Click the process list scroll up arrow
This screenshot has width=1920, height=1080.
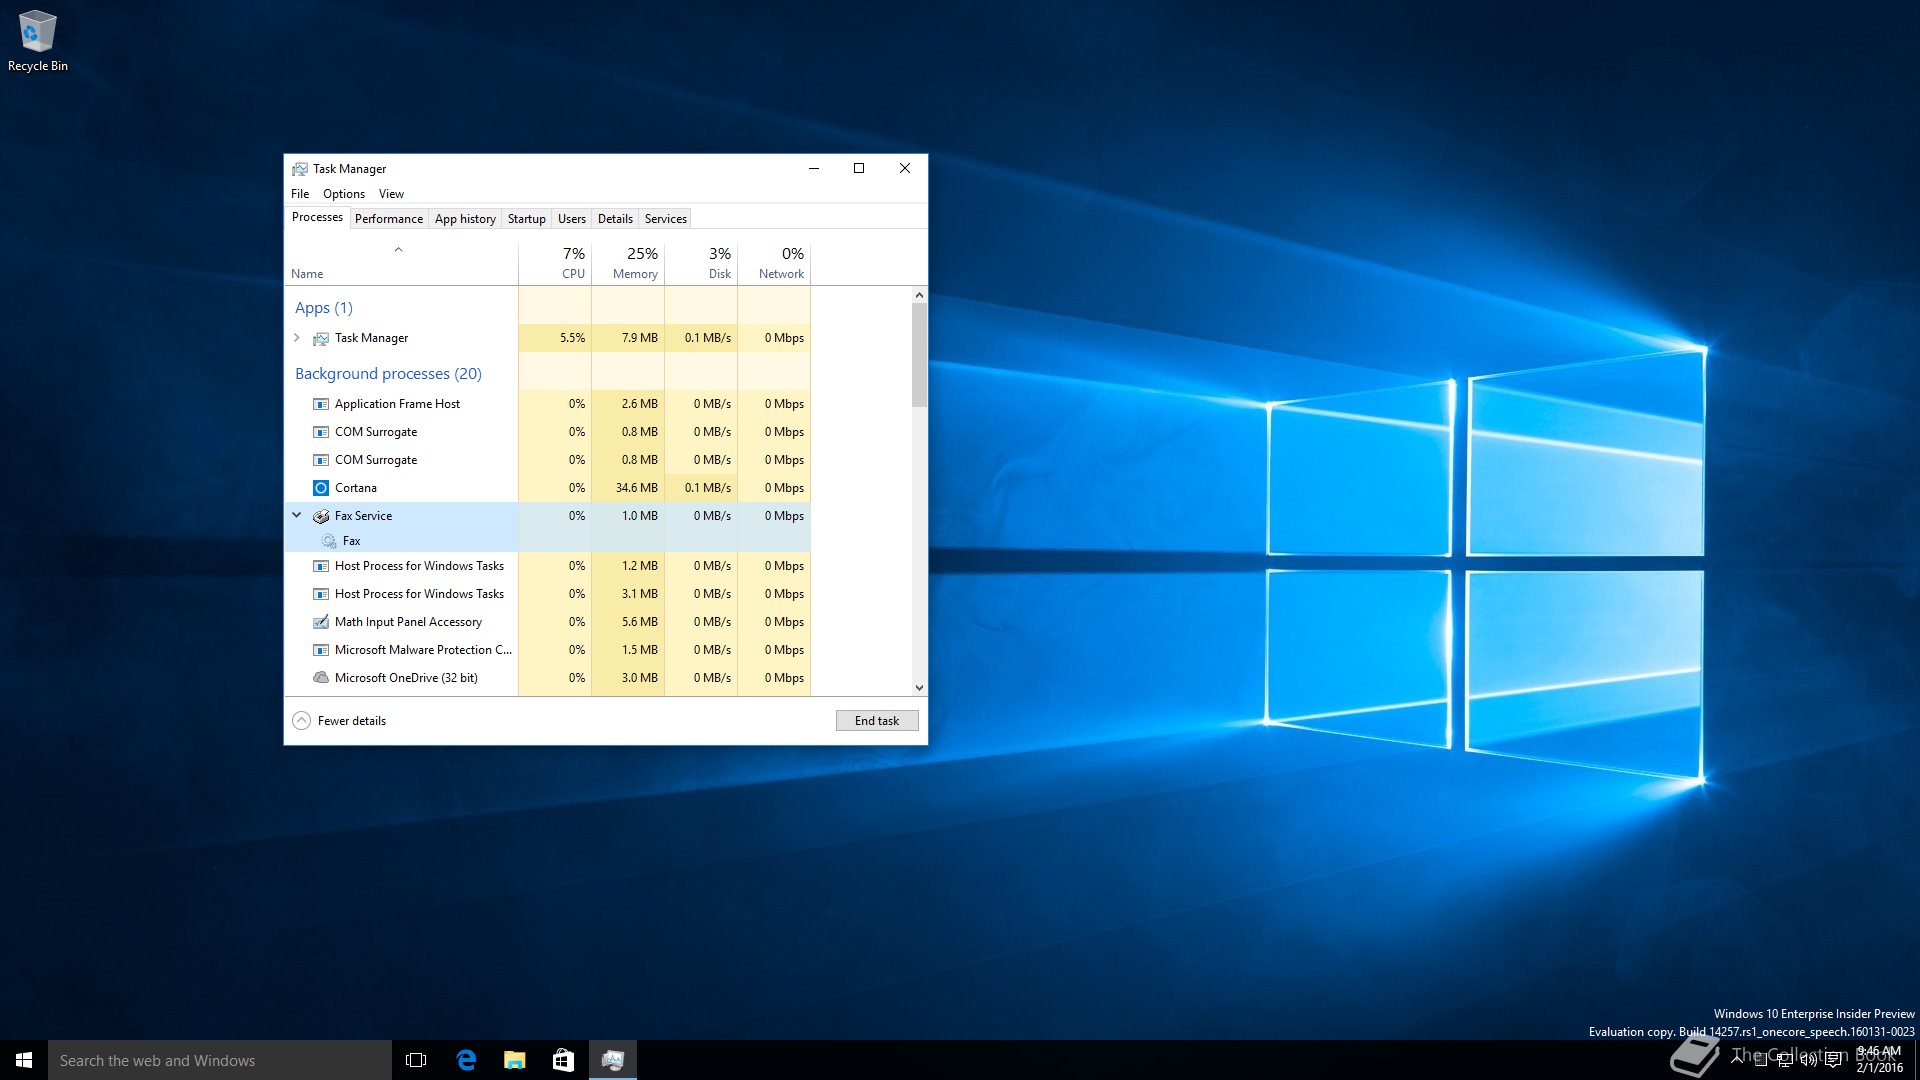[919, 295]
